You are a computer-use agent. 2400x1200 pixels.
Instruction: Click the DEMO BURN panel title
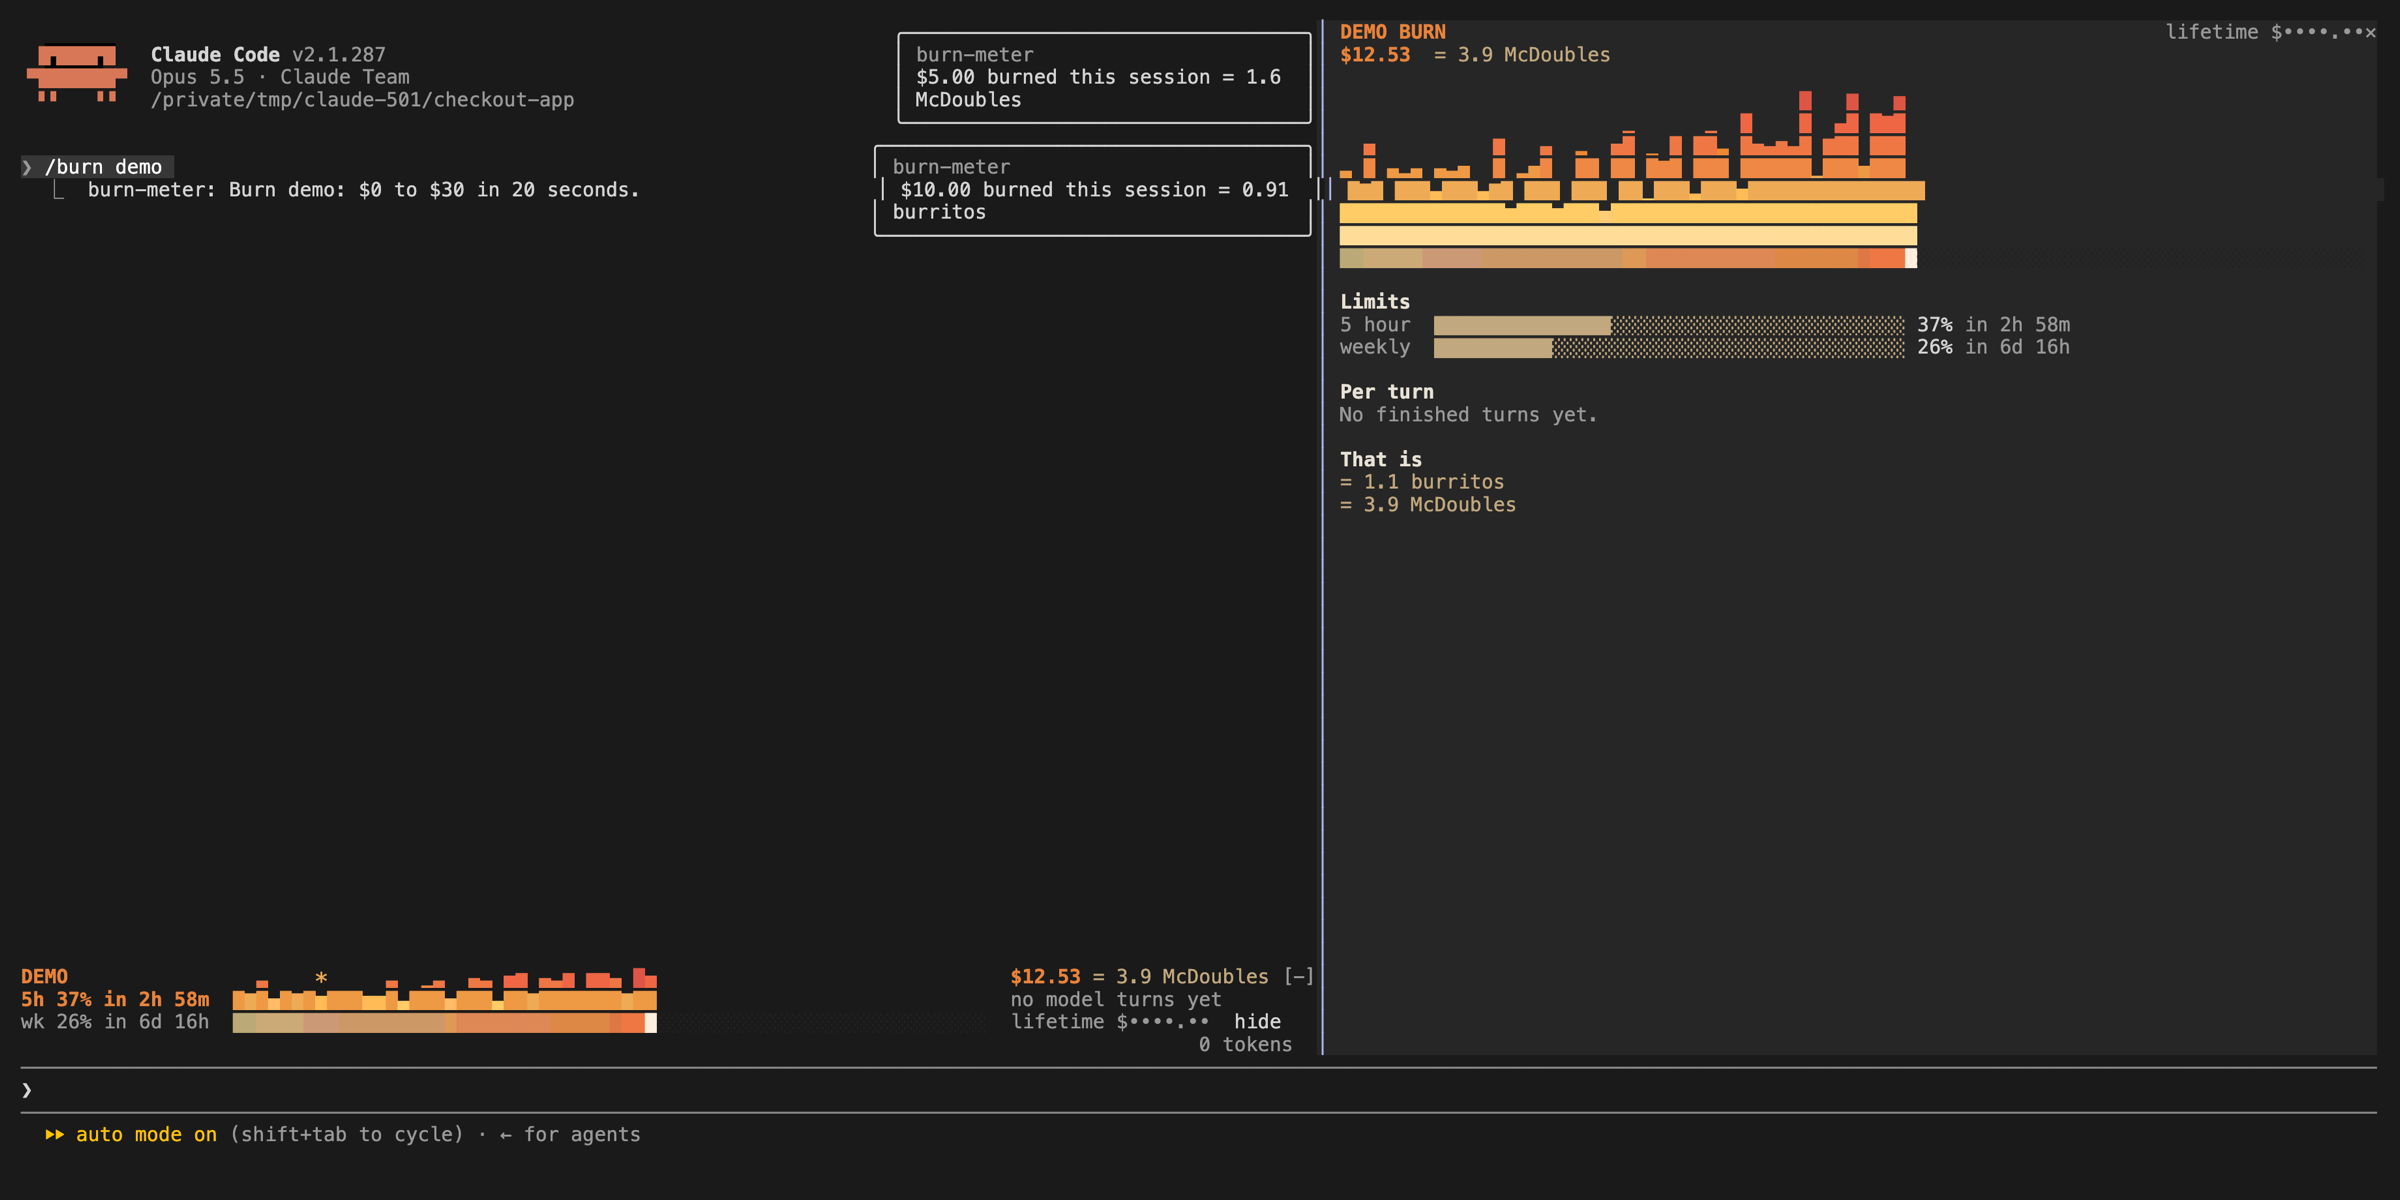1392,32
